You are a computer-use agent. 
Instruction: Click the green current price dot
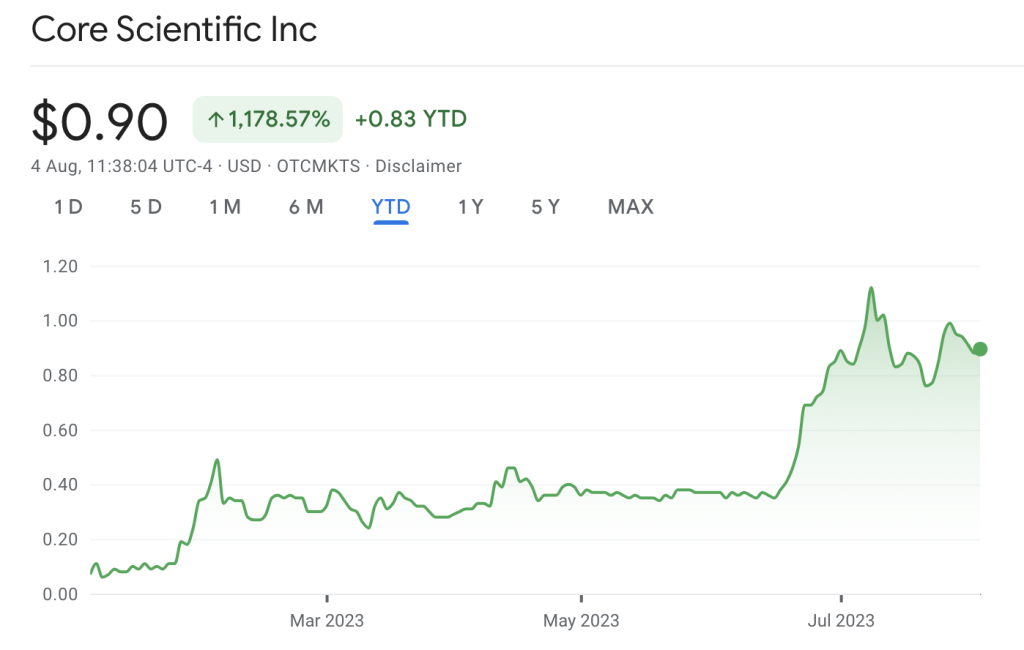click(980, 349)
